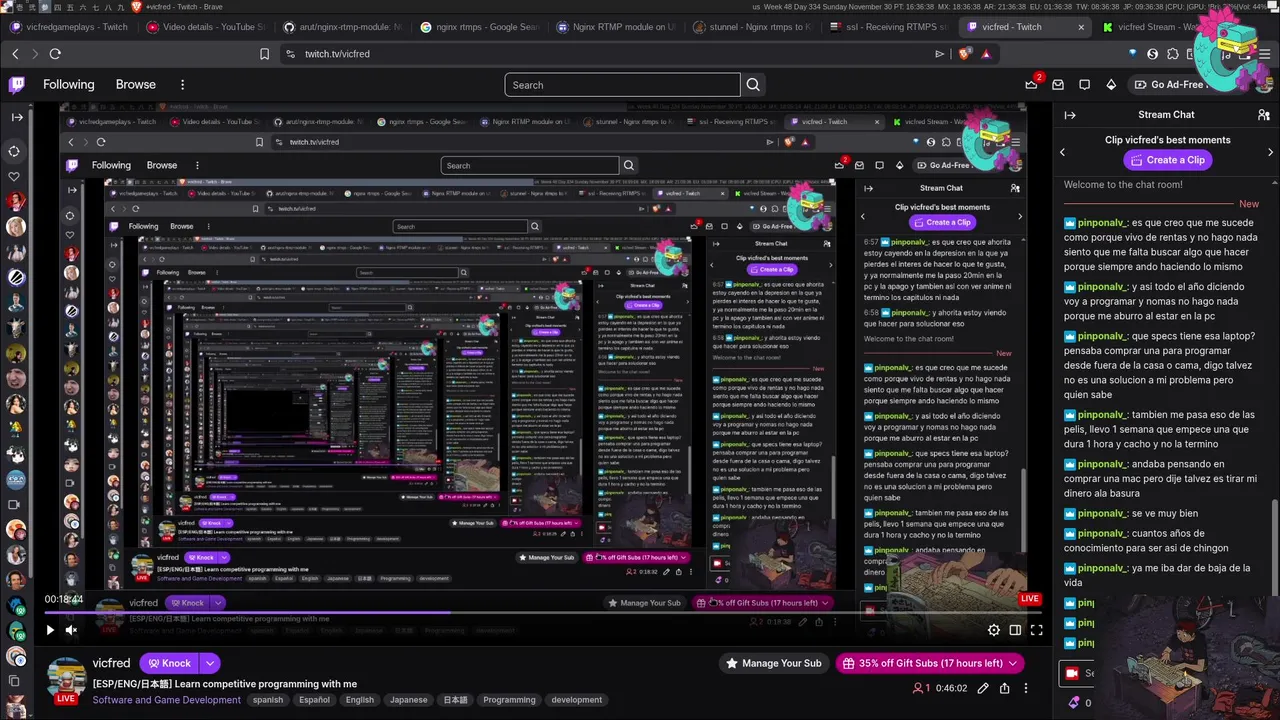The width and height of the screenshot is (1280, 720).
Task: Open the Prime loot notifications icon
Action: 1031,85
